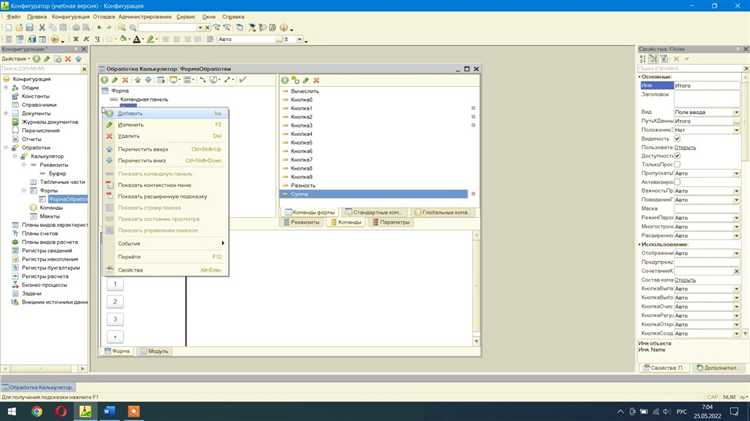This screenshot has height=421, width=750.
Task: Click the Windows Start button
Action: (x=11, y=411)
